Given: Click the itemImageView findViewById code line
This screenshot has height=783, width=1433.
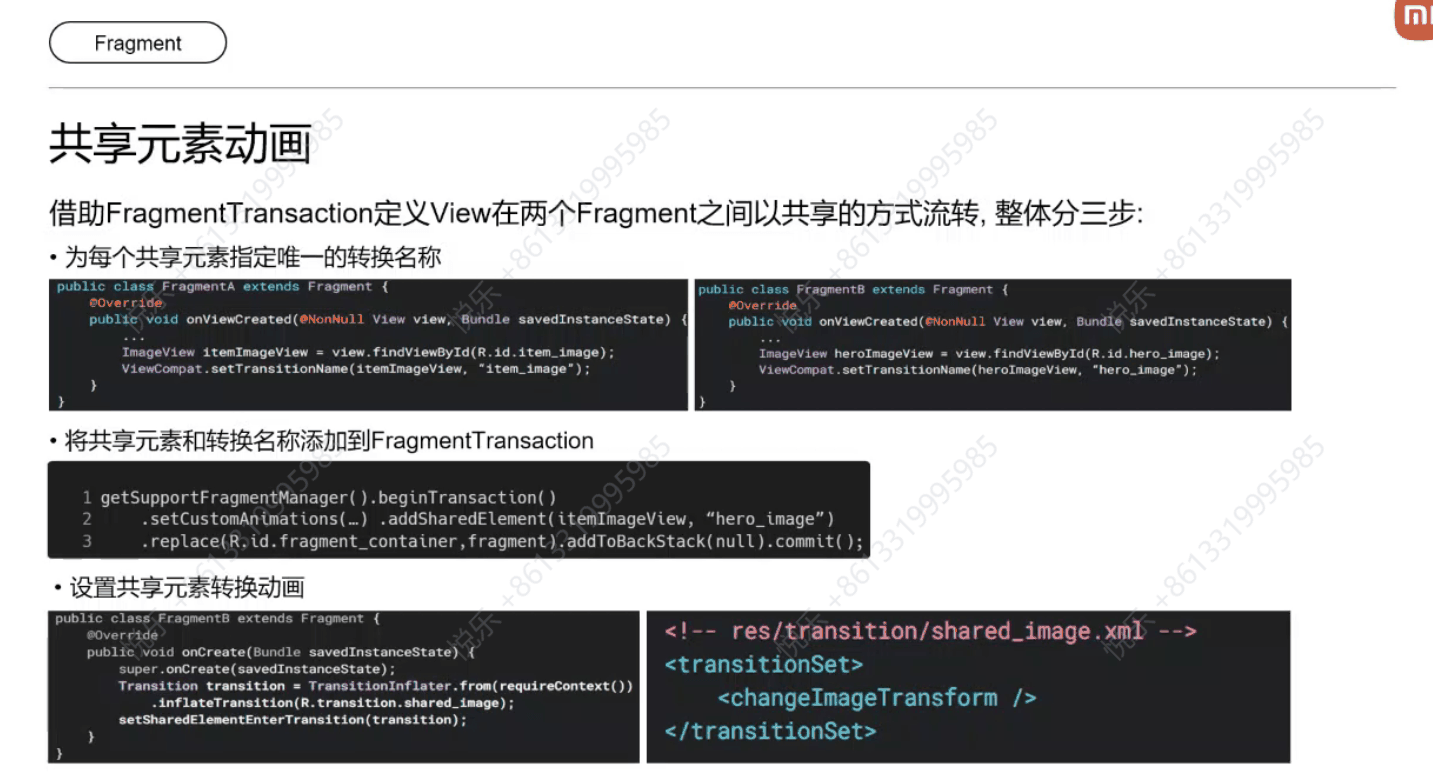Looking at the screenshot, I should (x=368, y=352).
